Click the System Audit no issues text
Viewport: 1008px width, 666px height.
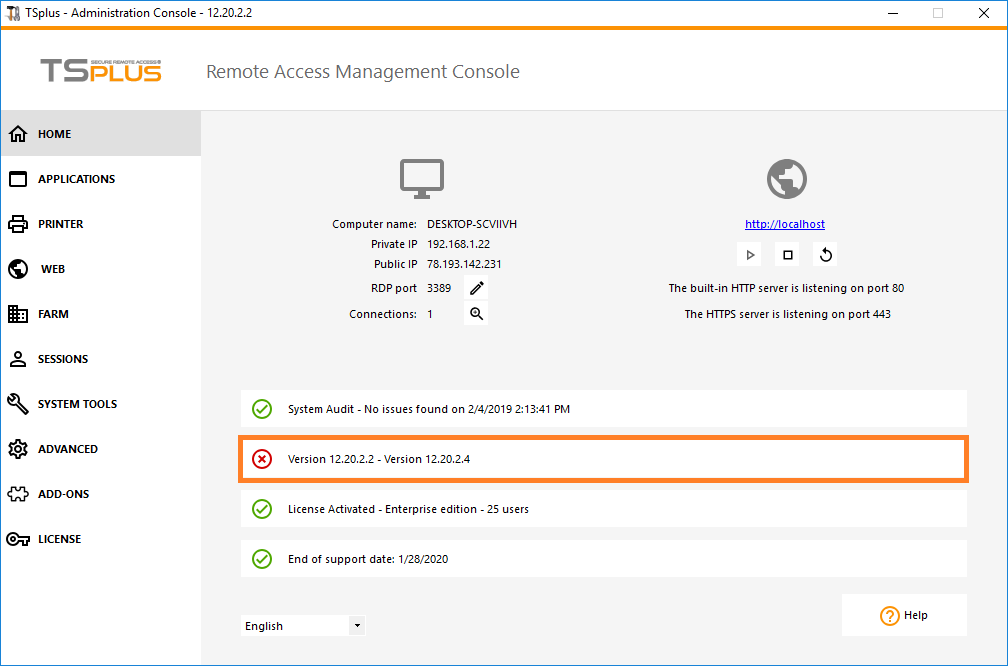tap(429, 409)
